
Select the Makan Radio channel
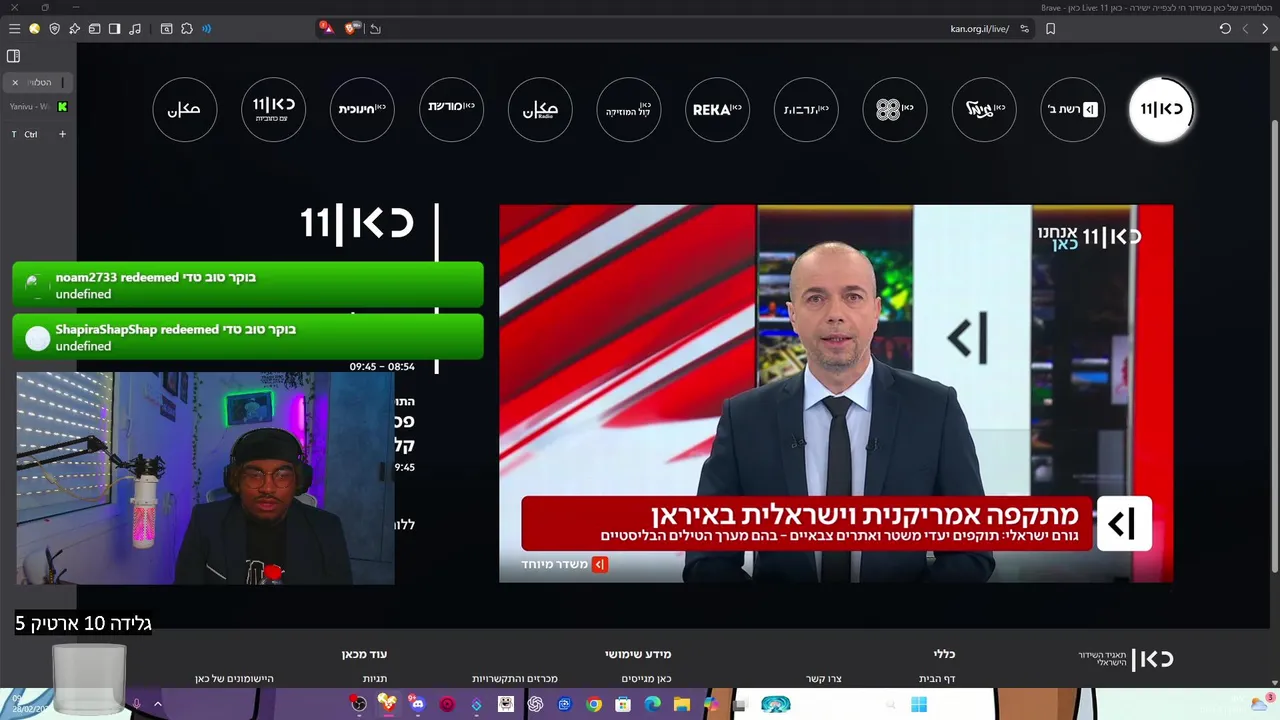540,109
